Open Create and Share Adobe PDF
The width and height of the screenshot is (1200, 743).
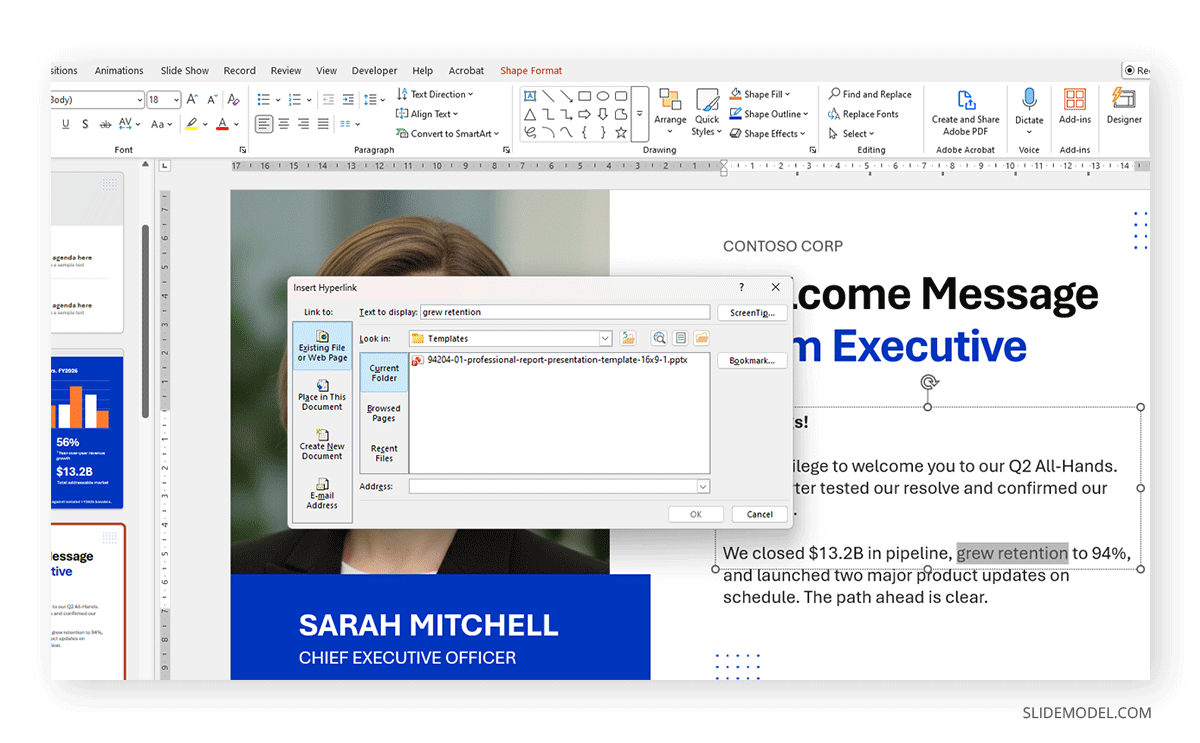pos(966,112)
